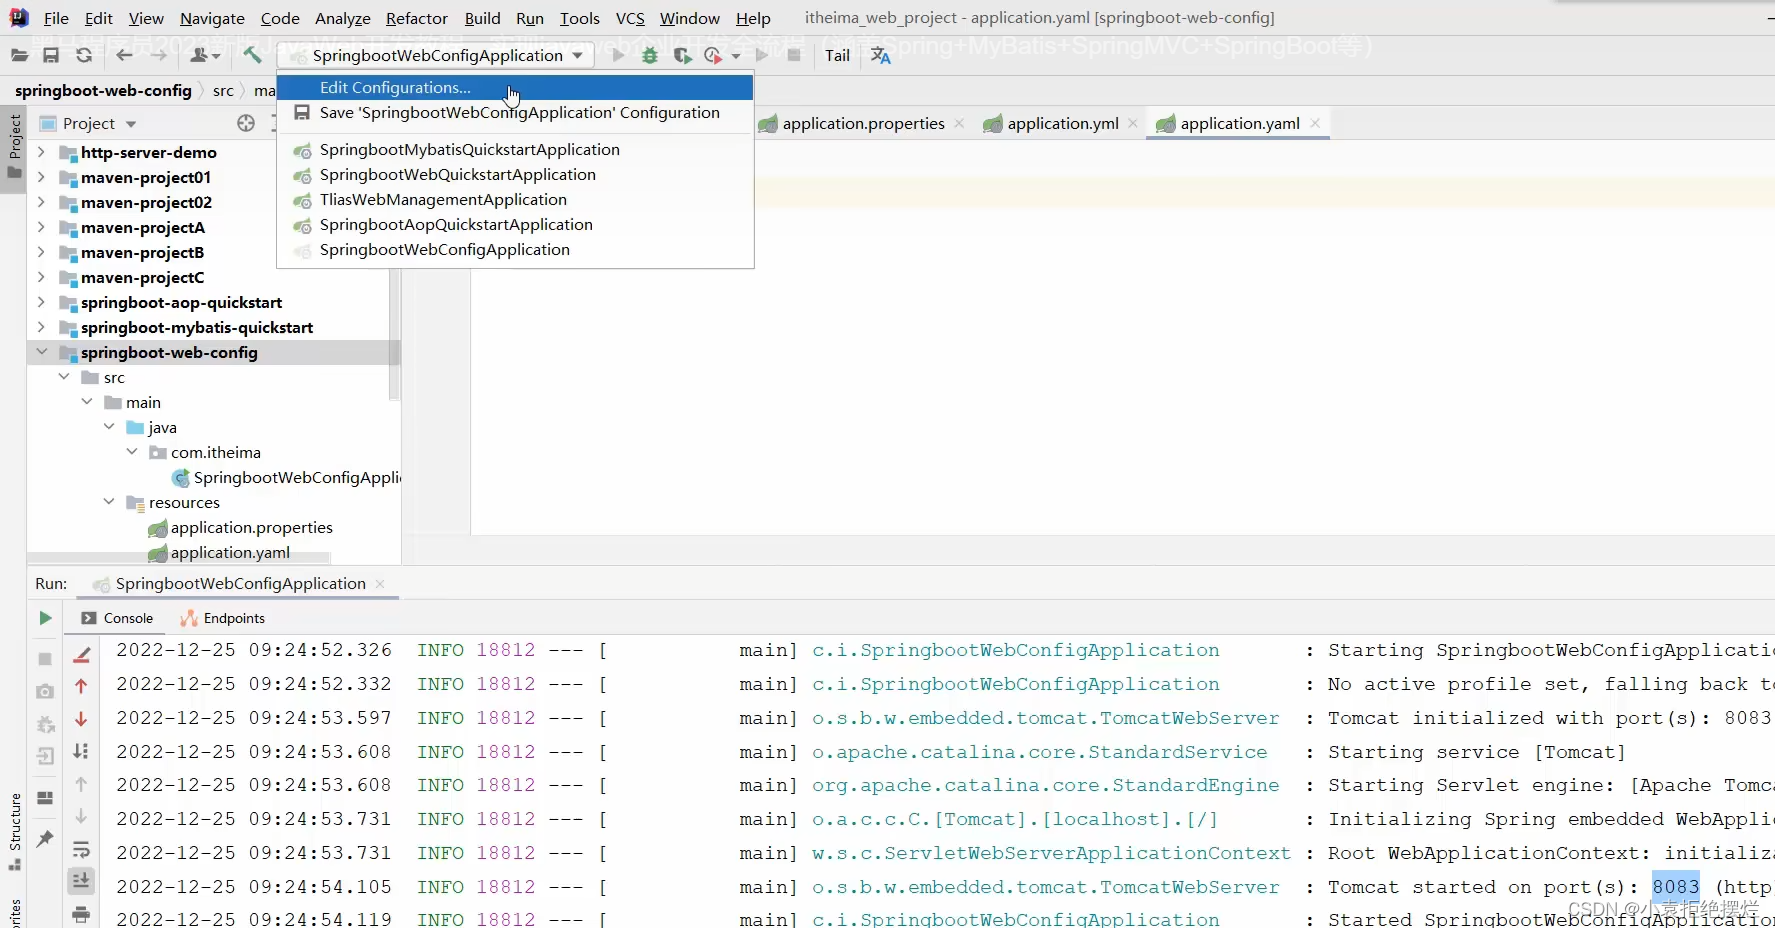
Task: Click the Translate icon next to Tail
Action: 880,56
